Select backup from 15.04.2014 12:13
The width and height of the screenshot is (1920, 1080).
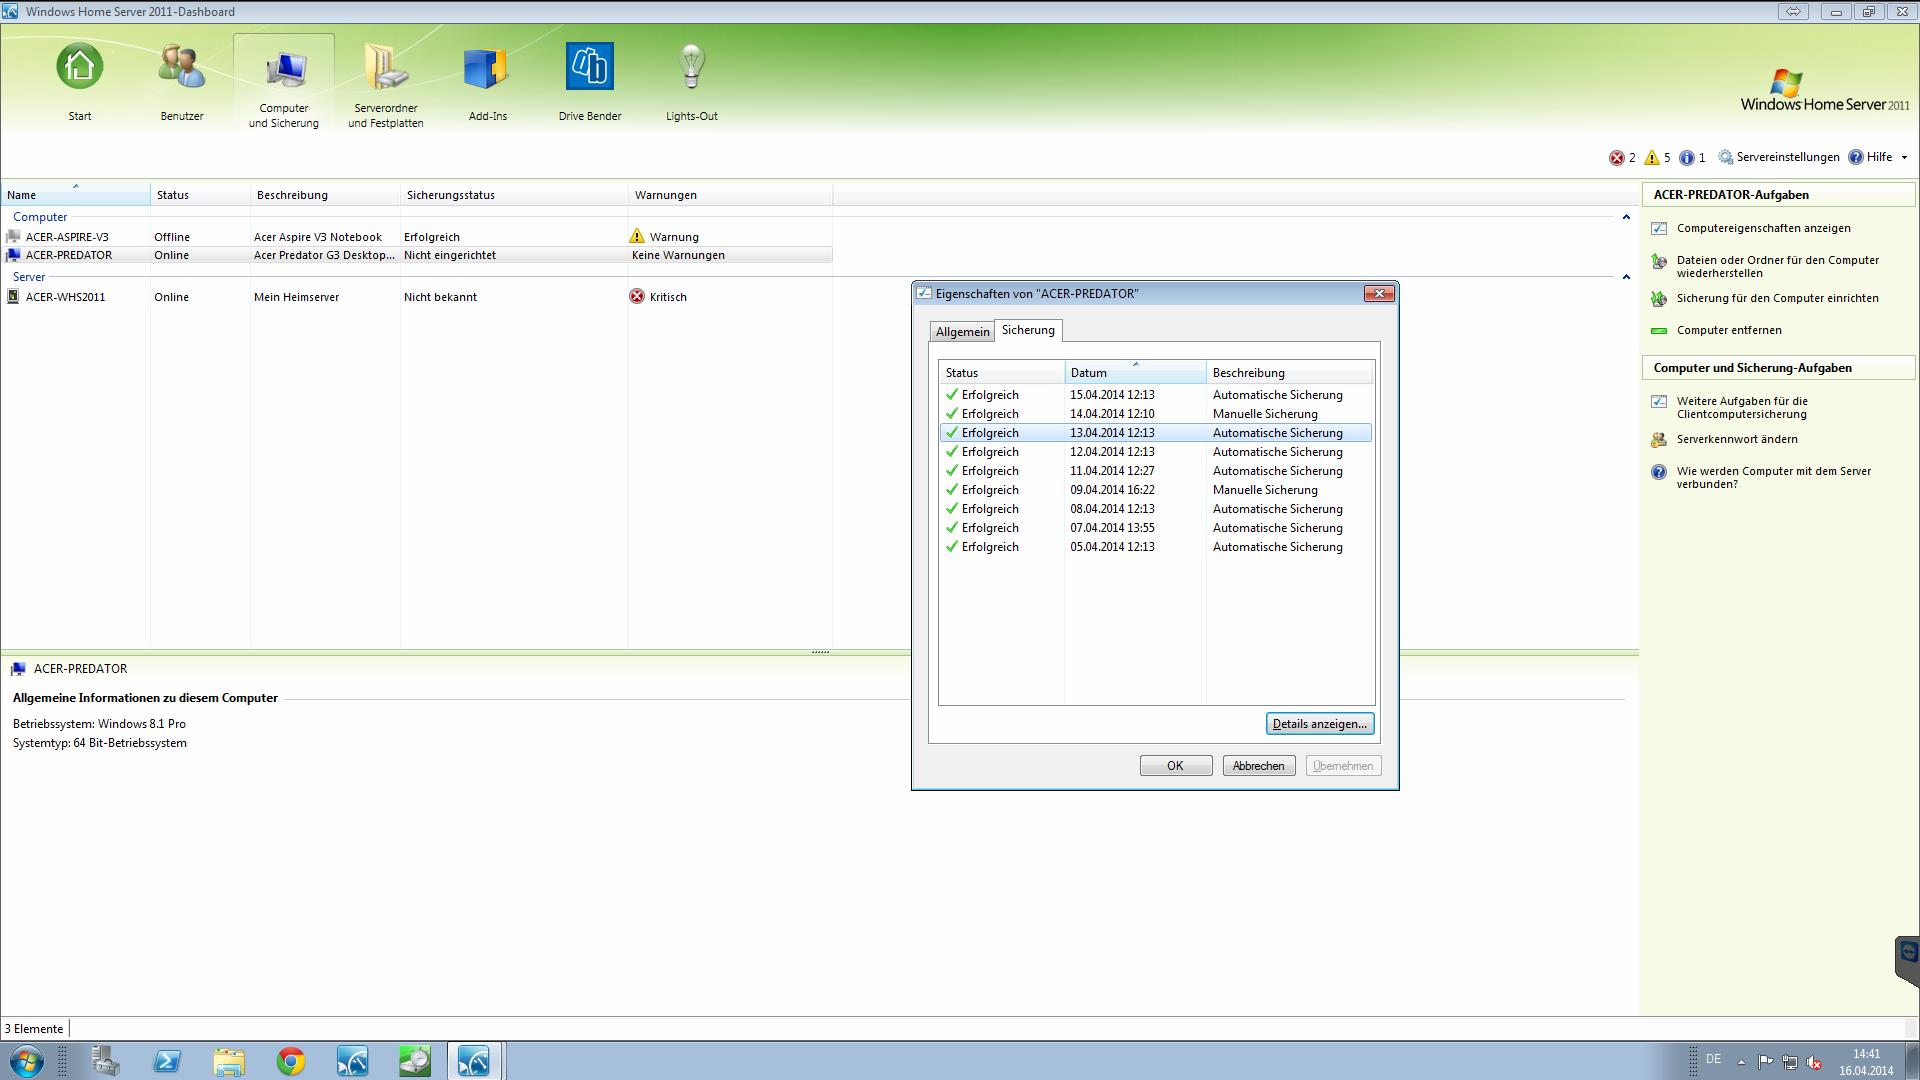pyautogui.click(x=1156, y=395)
